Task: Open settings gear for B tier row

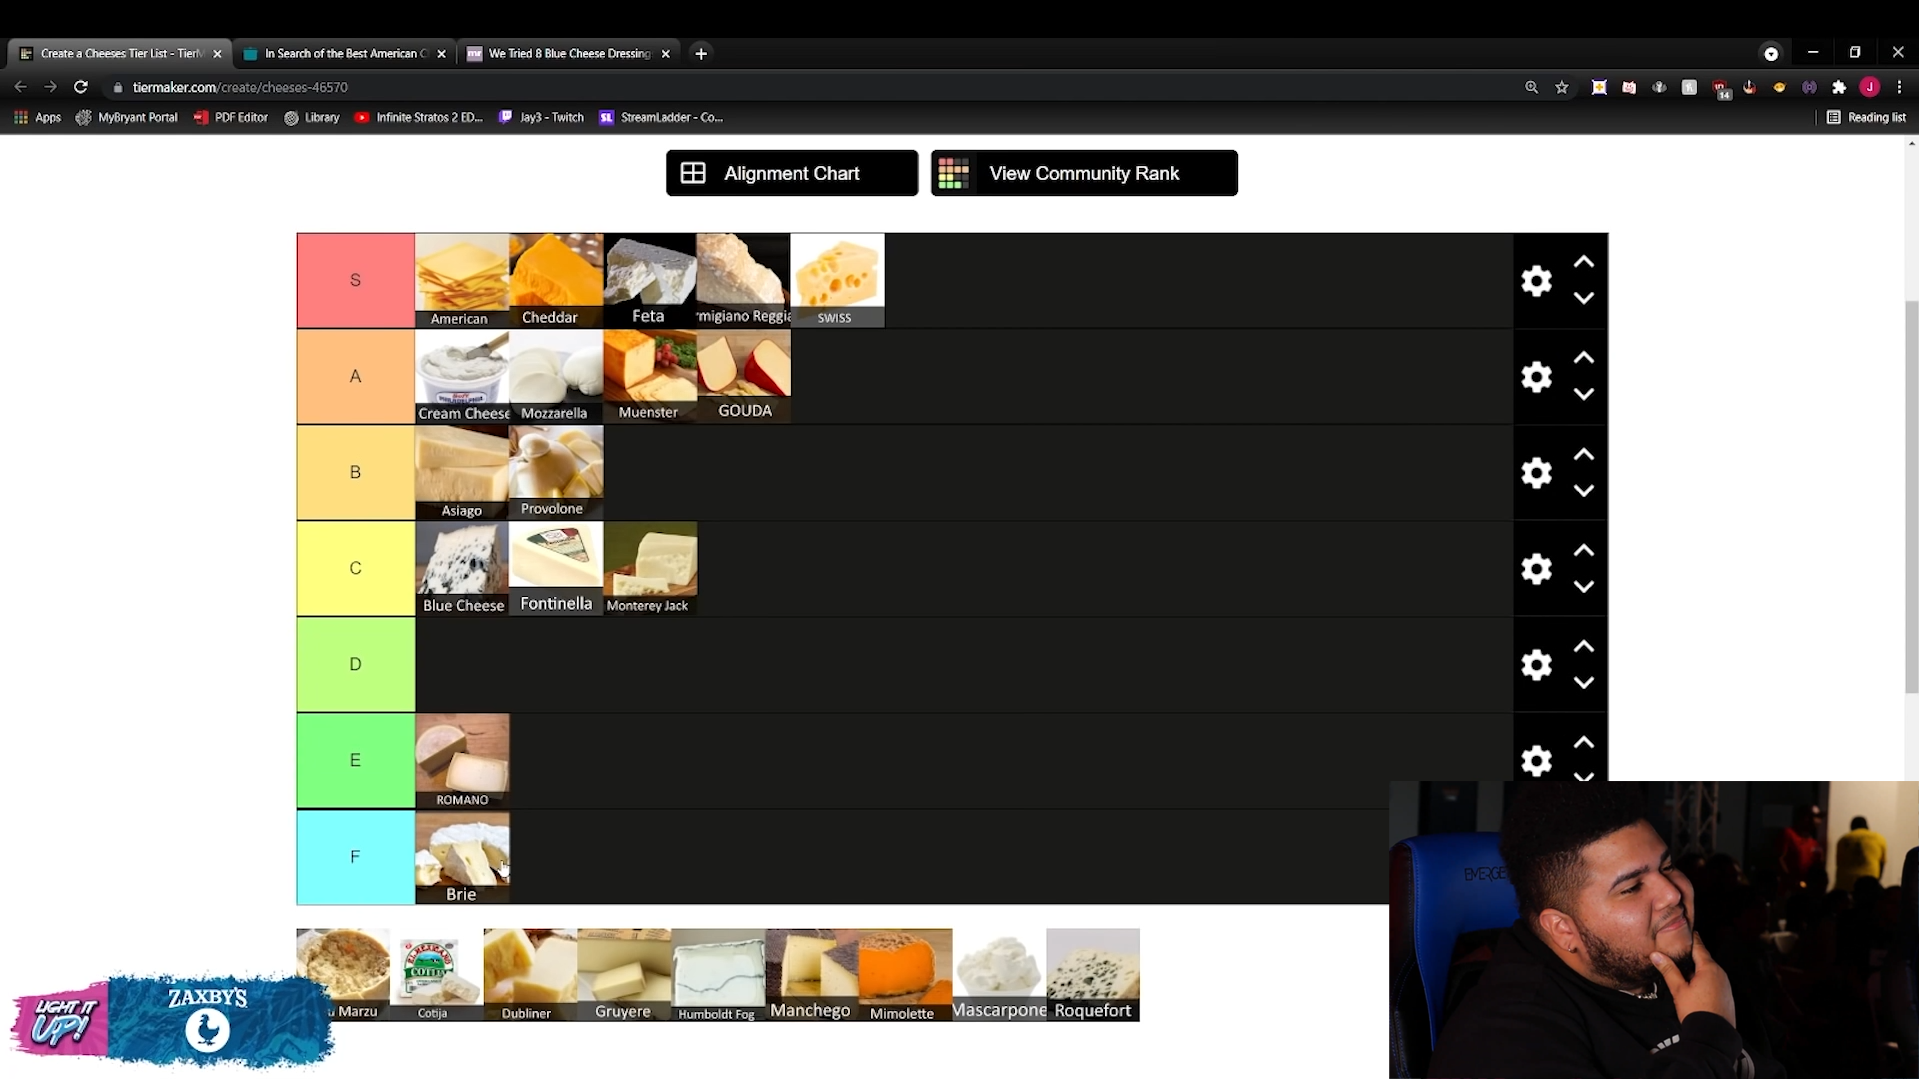Action: point(1536,473)
